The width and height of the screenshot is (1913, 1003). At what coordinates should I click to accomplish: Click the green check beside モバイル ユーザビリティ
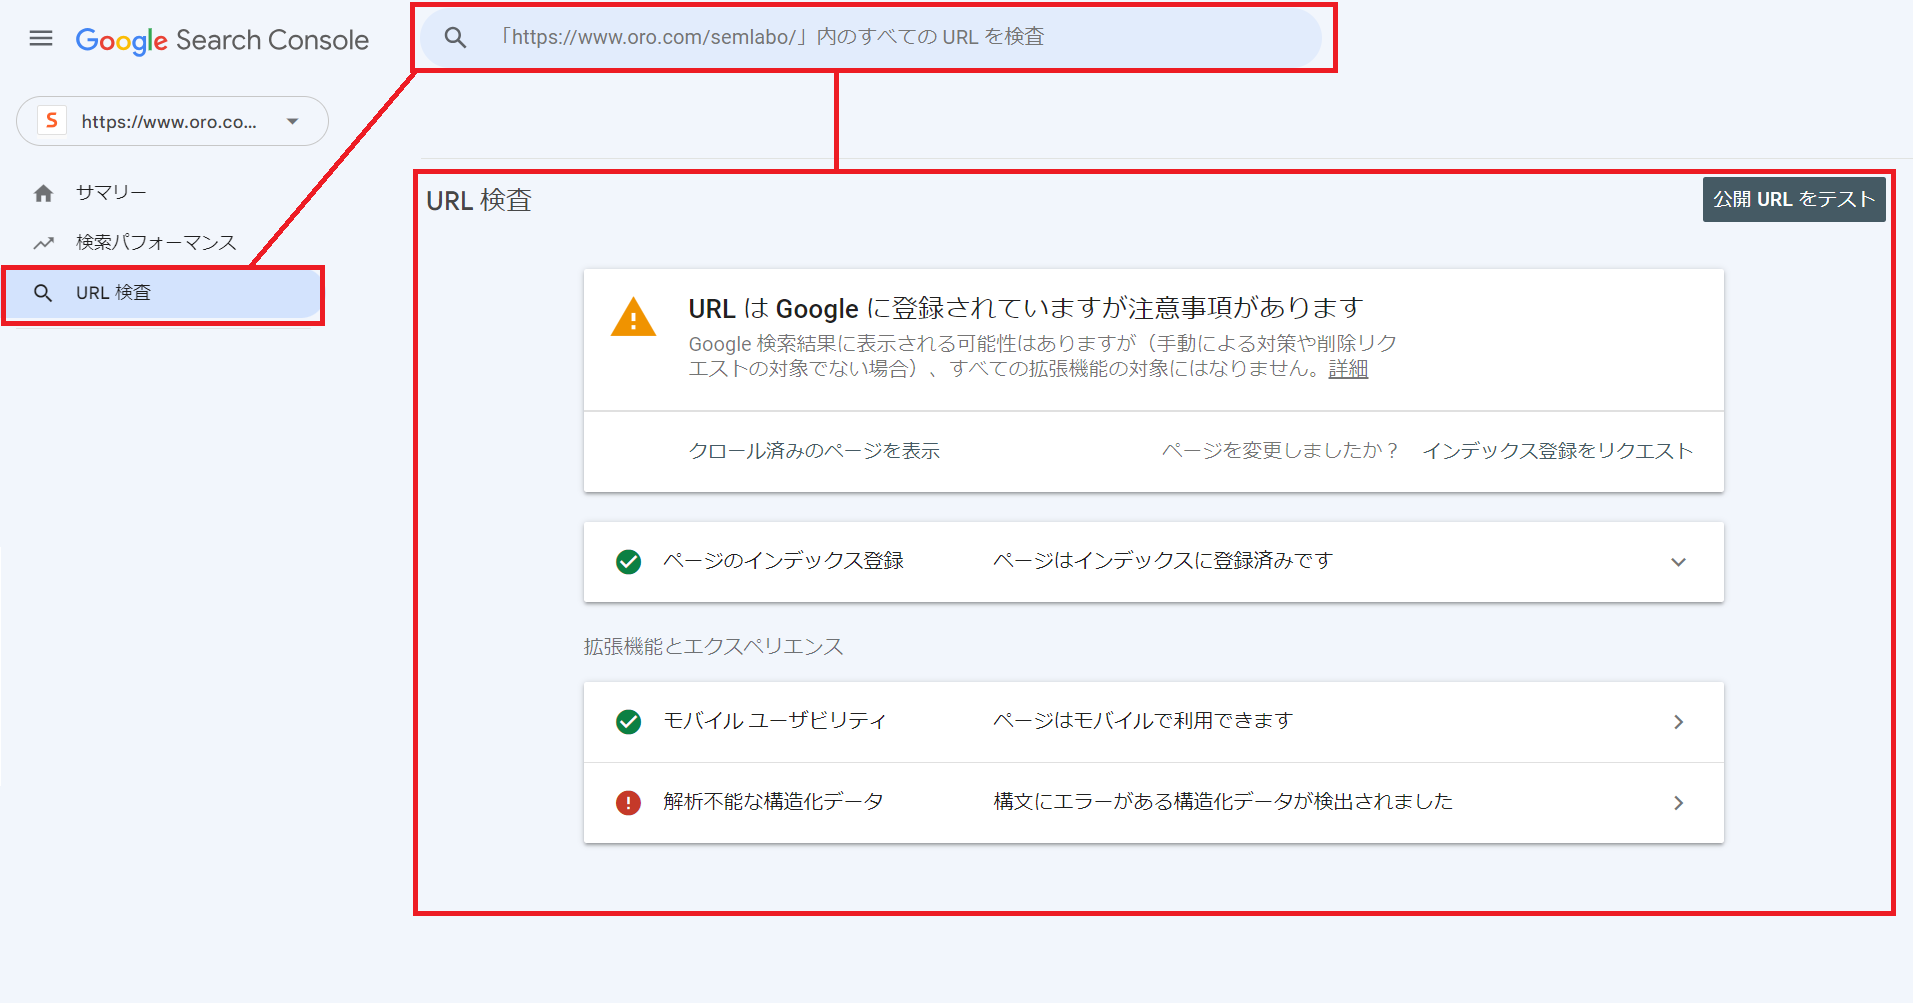pyautogui.click(x=628, y=721)
